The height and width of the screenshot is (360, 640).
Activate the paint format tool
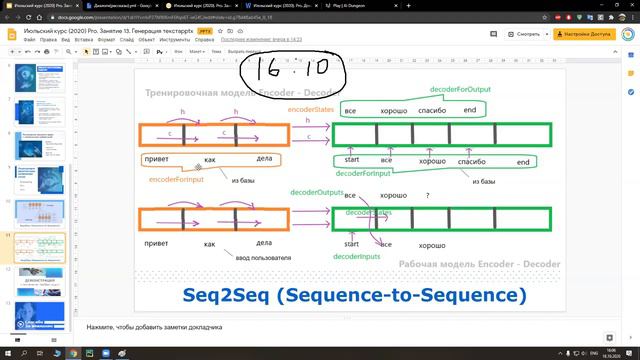tap(56, 52)
